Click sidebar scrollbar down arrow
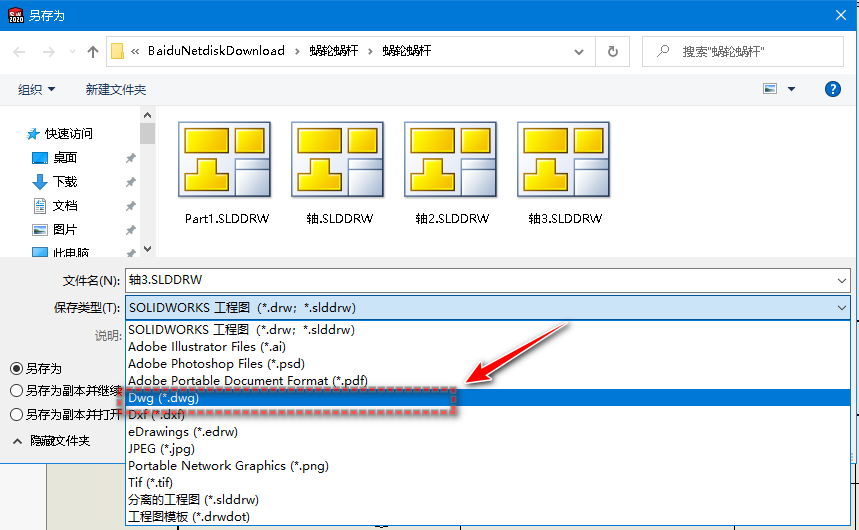The image size is (859, 530). tap(147, 249)
